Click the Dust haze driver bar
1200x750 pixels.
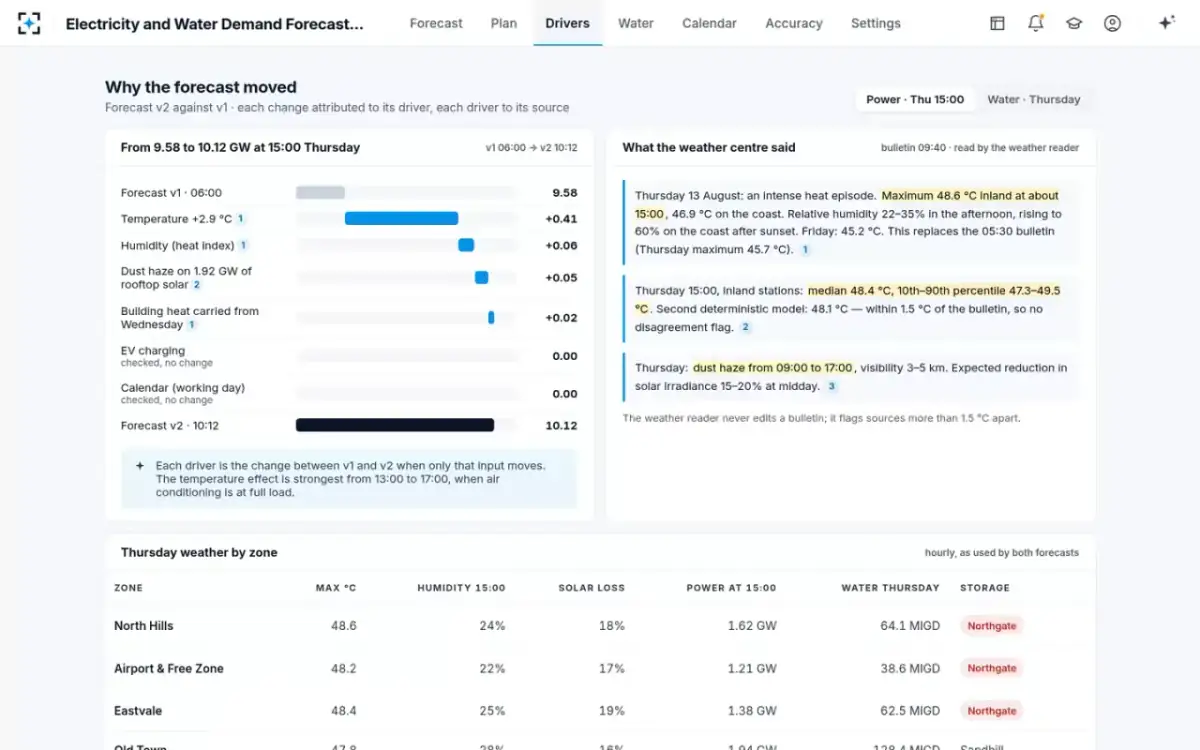pos(481,277)
